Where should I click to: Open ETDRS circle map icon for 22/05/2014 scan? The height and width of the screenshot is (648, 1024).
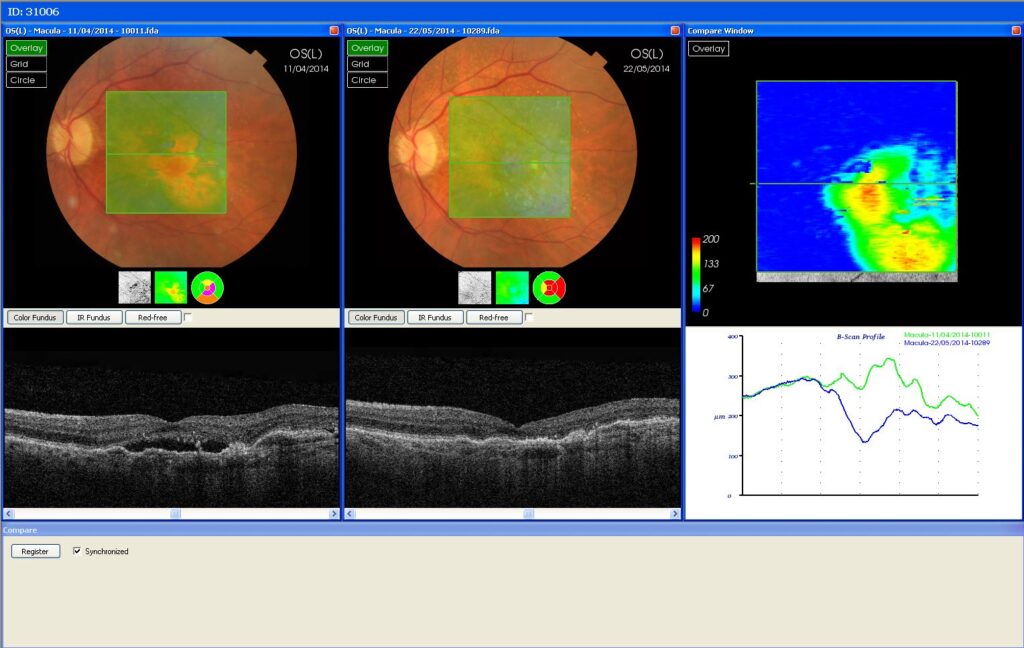(549, 288)
